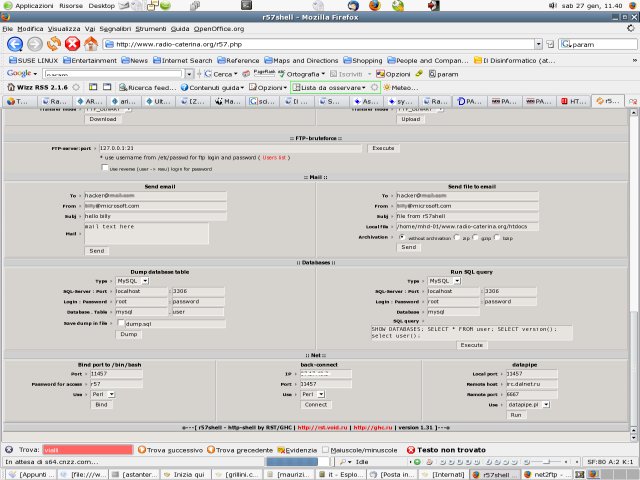This screenshot has width=640, height=480.
Task: Click the Reload page icon
Action: pos(54,44)
